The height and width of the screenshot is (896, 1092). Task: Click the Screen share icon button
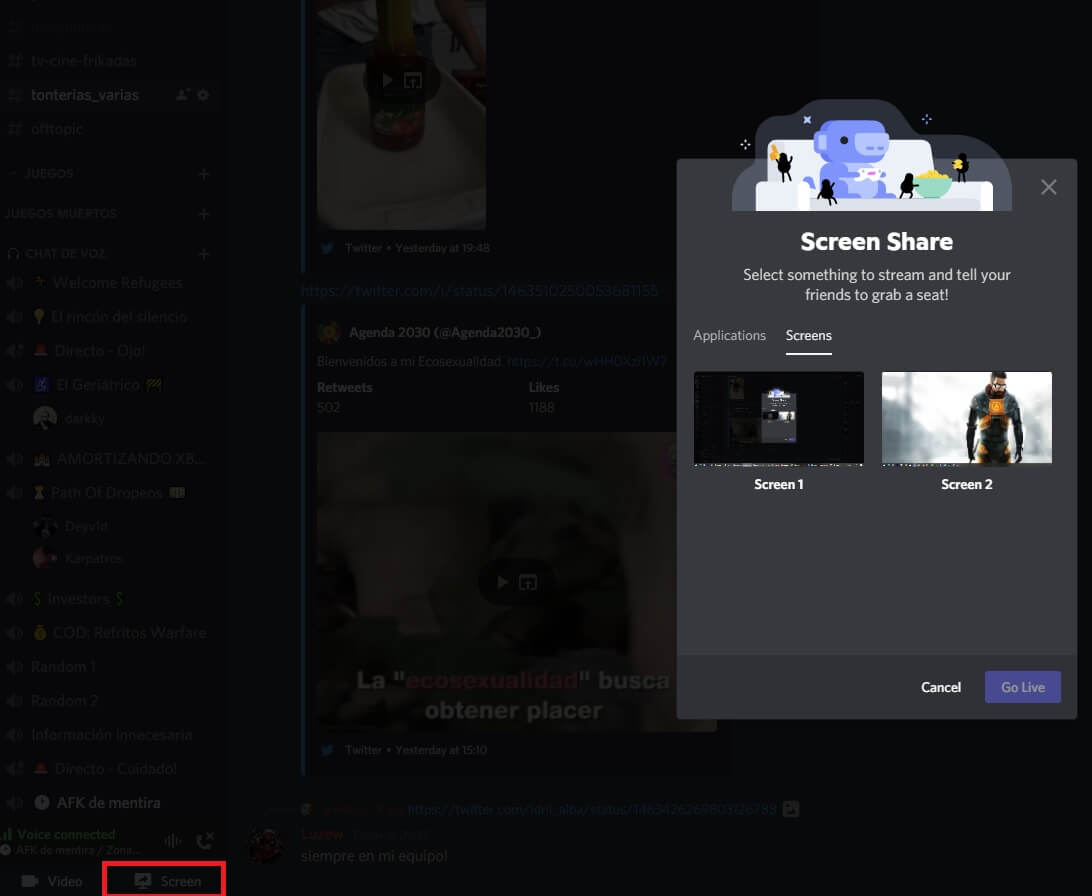pos(167,881)
